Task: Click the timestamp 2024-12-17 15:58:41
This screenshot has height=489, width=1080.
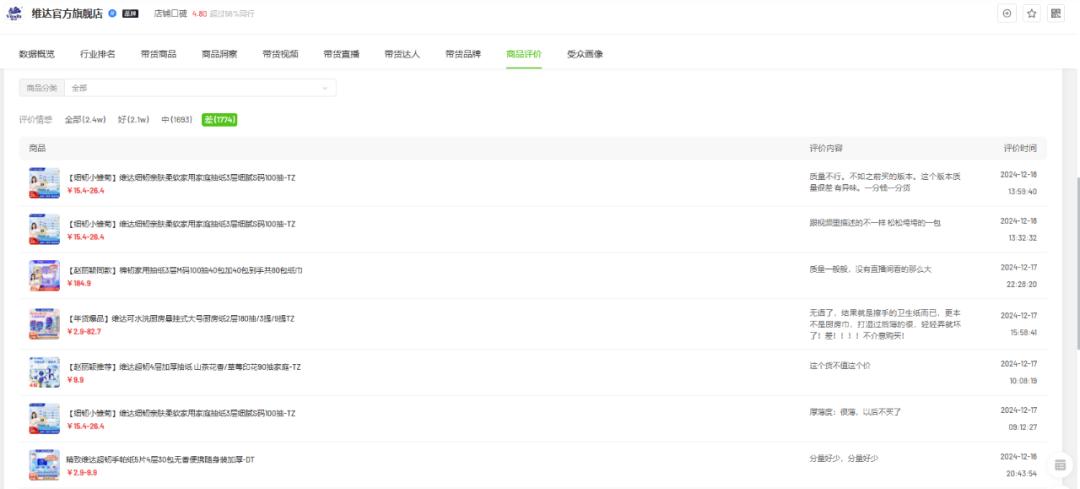Action: [1018, 324]
